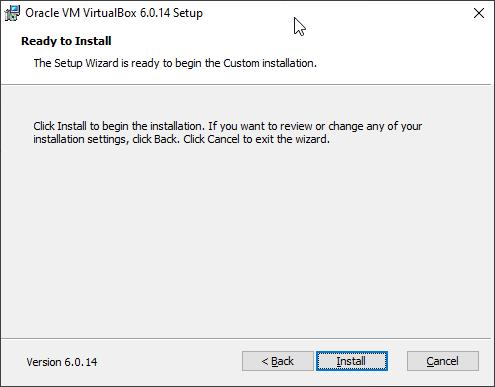Screen dimensions: 495x387
Task: Click empty title bar space beside the title
Action: pos(367,13)
